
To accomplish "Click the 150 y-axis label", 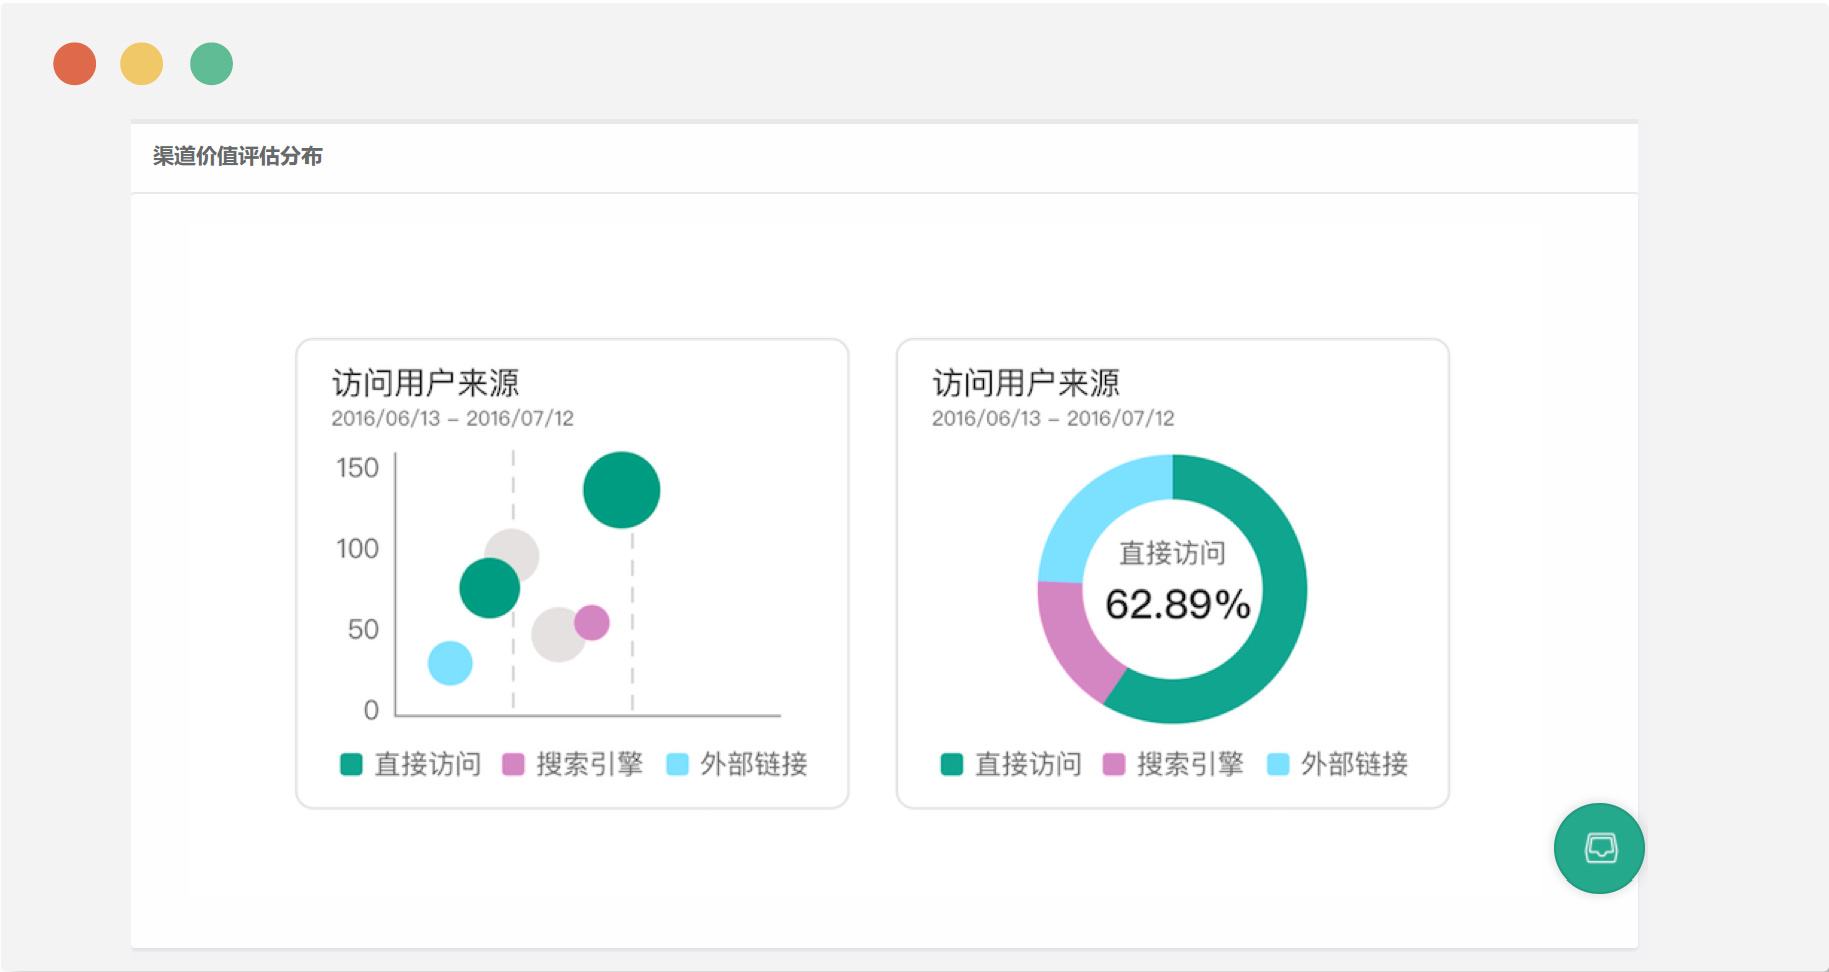I will [x=357, y=468].
